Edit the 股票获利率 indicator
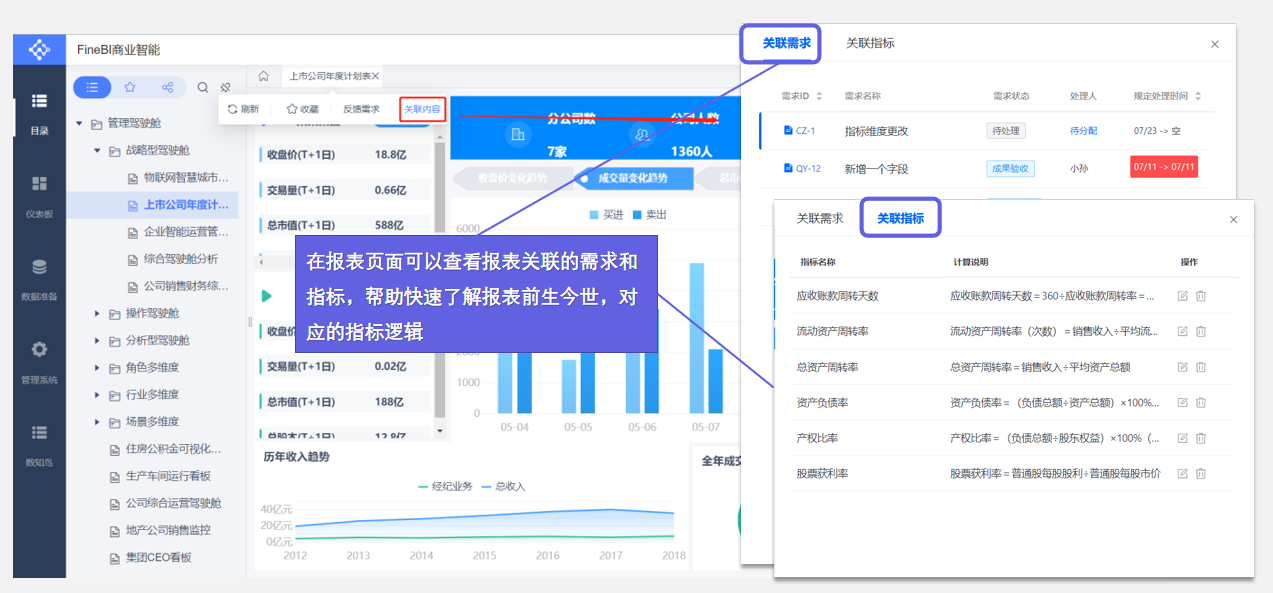The image size is (1273, 593). click(x=1183, y=473)
